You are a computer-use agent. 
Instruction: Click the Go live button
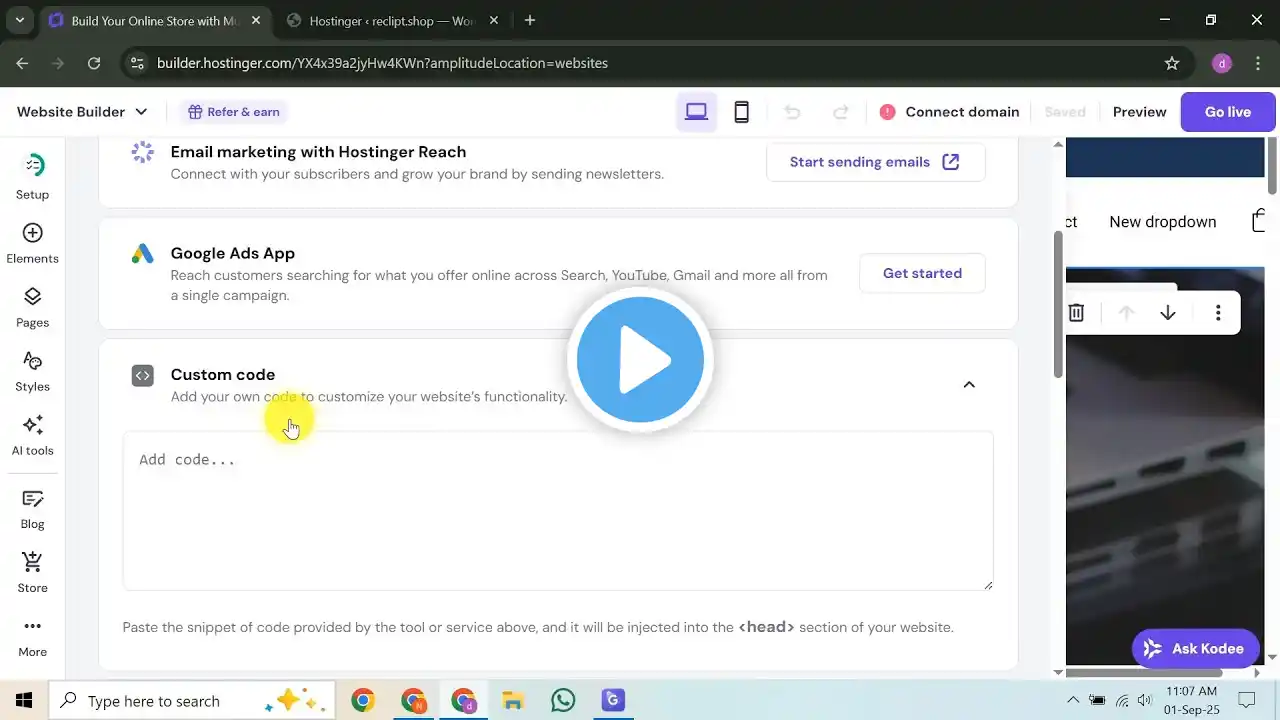(1227, 112)
